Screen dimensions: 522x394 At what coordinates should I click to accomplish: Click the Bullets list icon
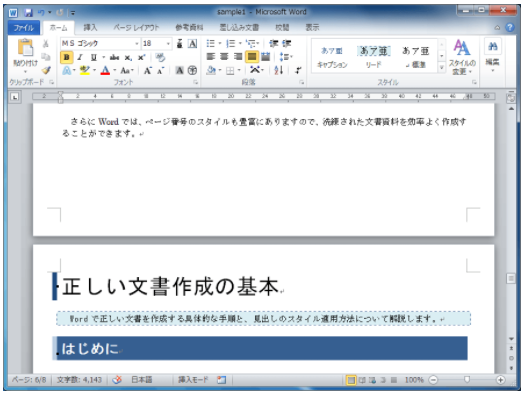point(210,43)
